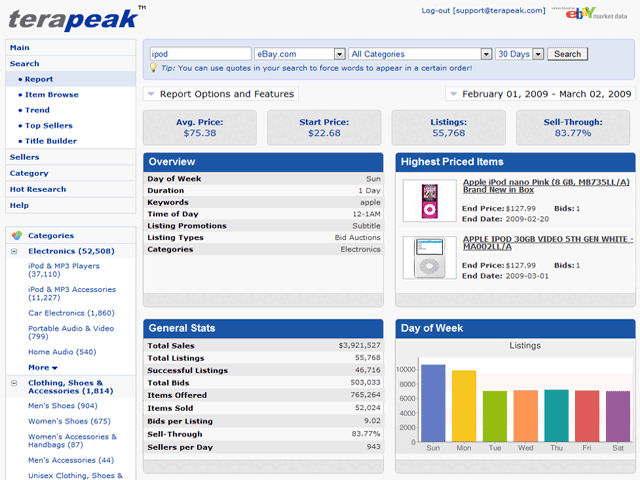Open the Hot Research menu item

[71, 189]
